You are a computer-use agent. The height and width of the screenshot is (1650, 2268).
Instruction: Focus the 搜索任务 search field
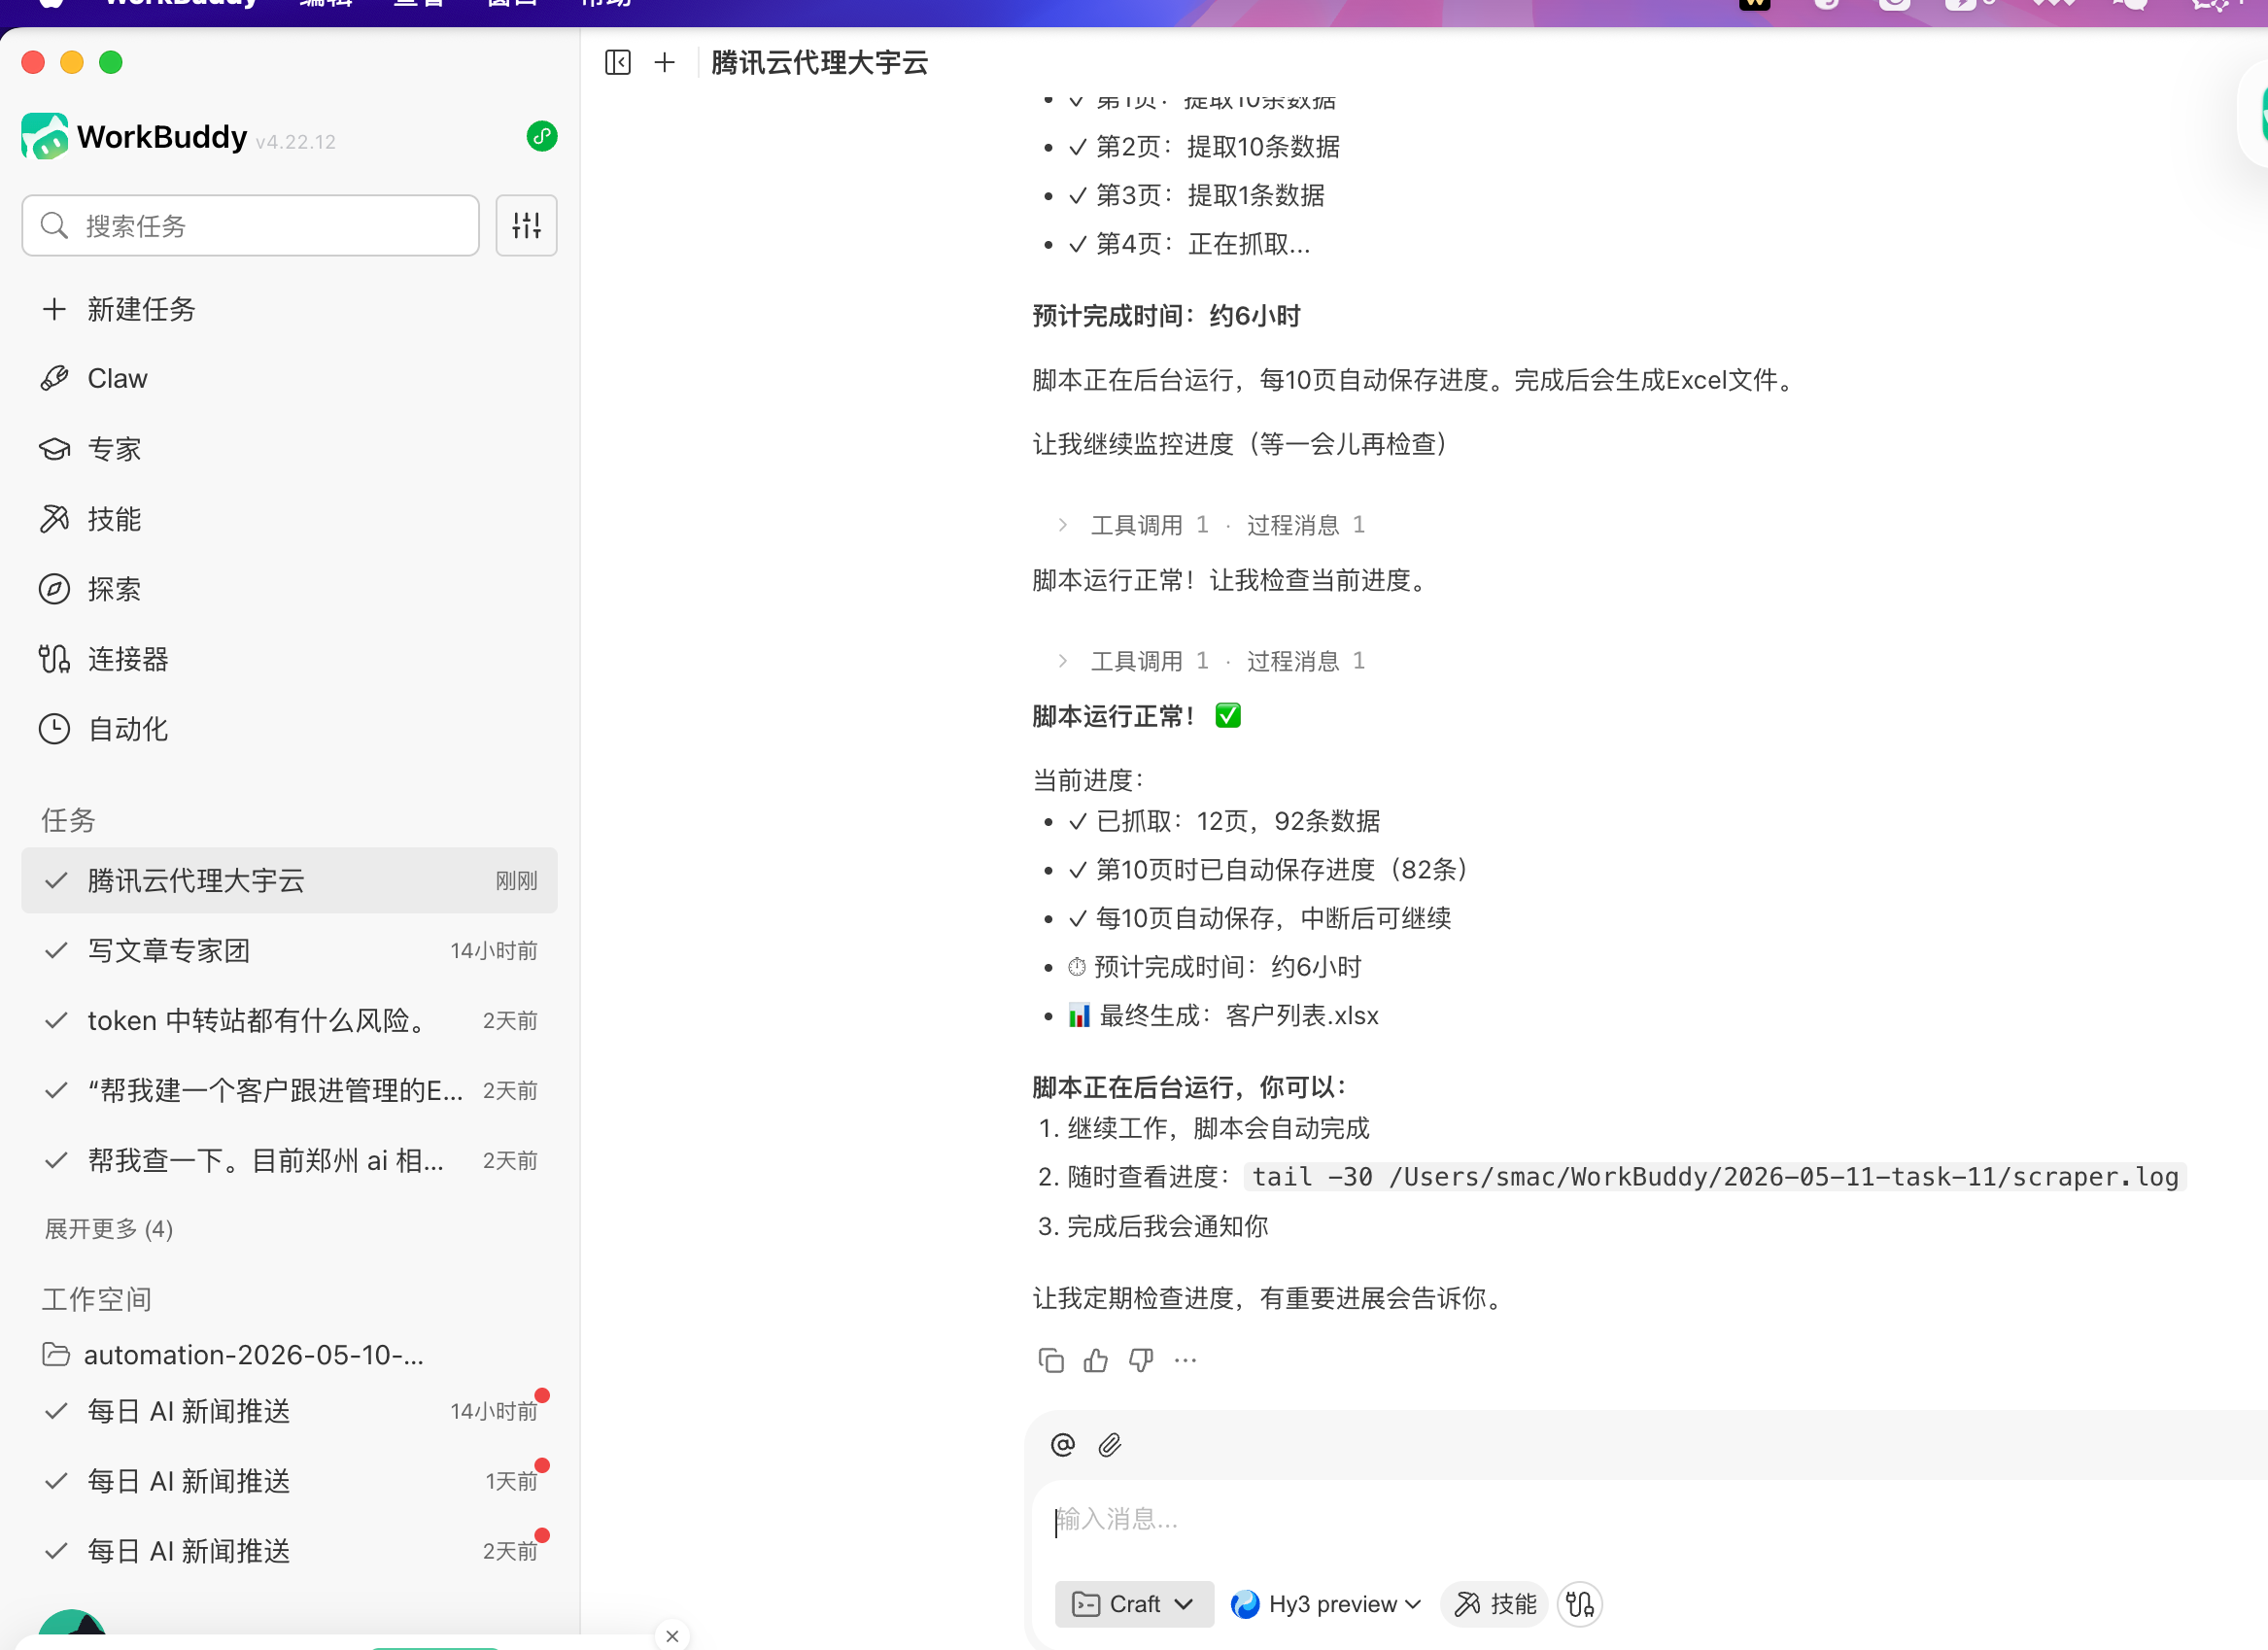(x=250, y=225)
